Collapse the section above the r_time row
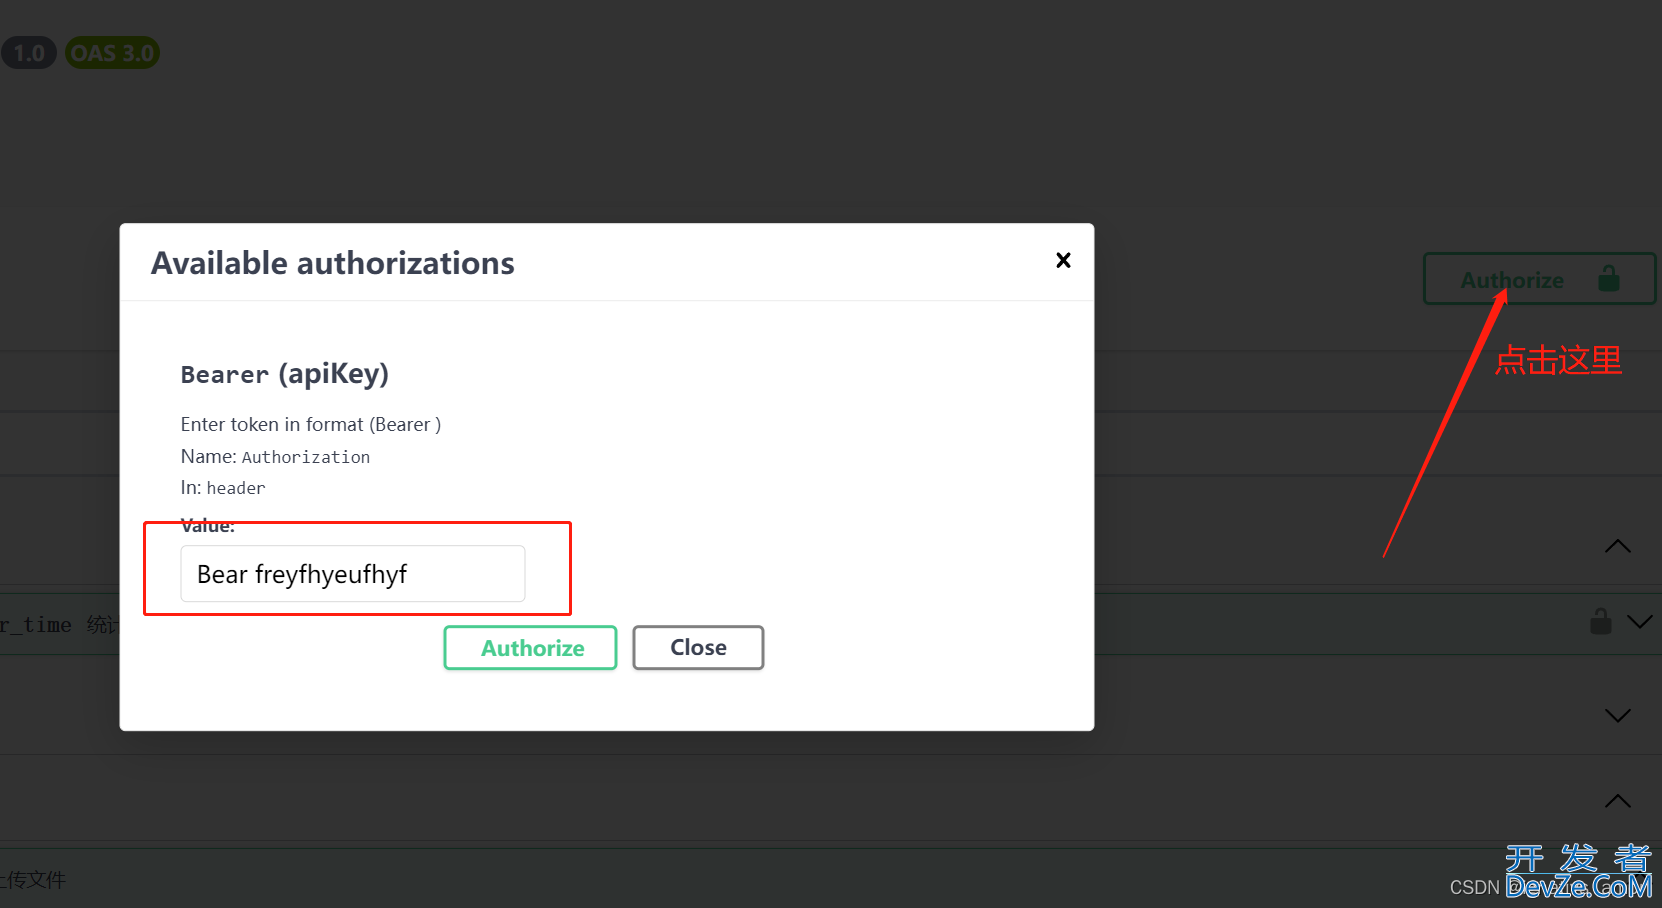1662x908 pixels. click(x=1617, y=546)
